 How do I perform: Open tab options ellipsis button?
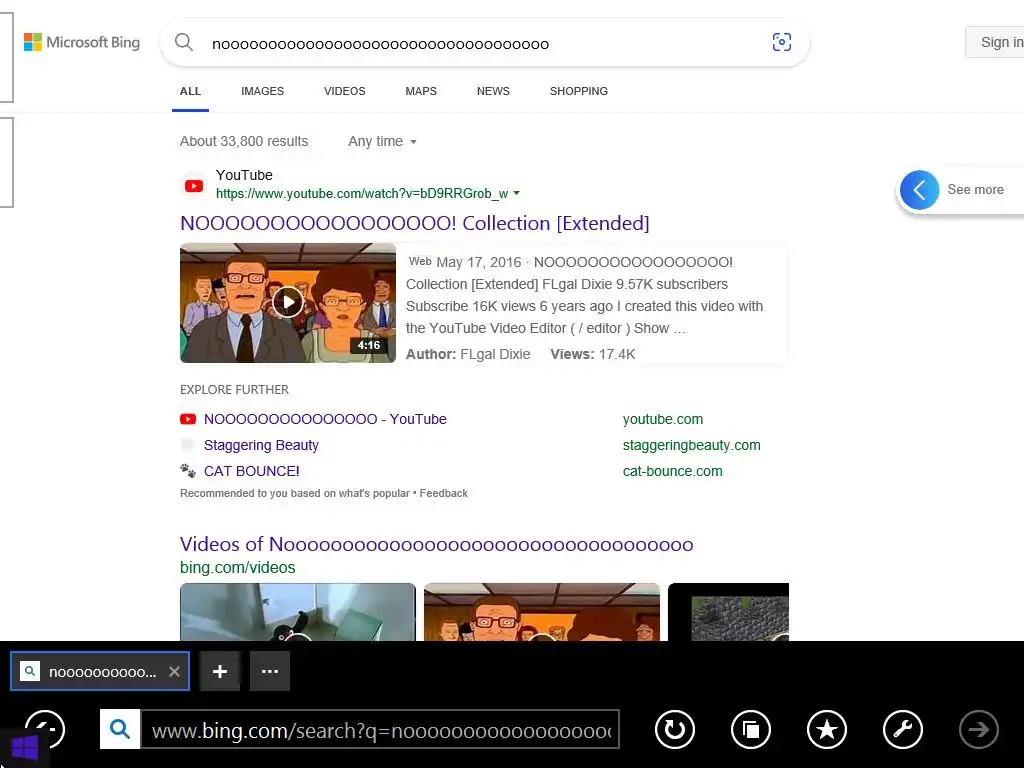click(270, 671)
